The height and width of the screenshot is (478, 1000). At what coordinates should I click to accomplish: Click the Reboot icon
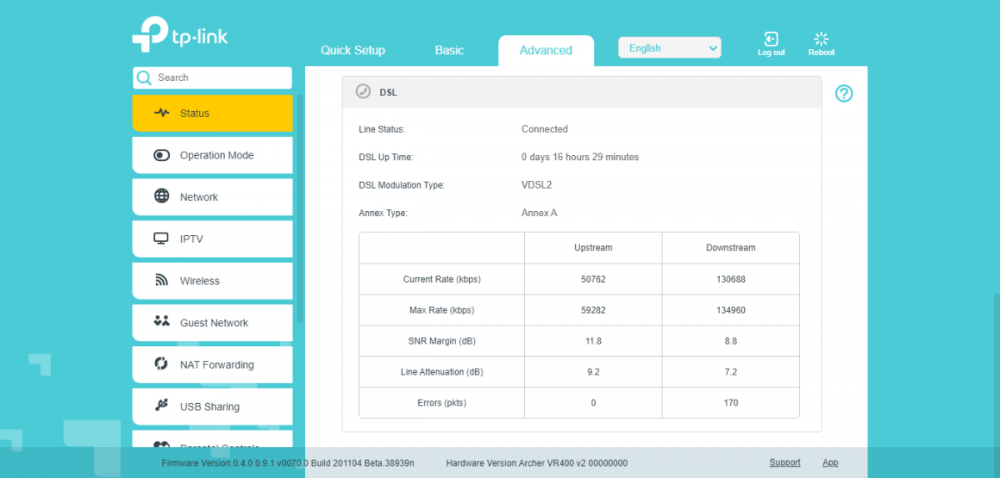tap(821, 39)
